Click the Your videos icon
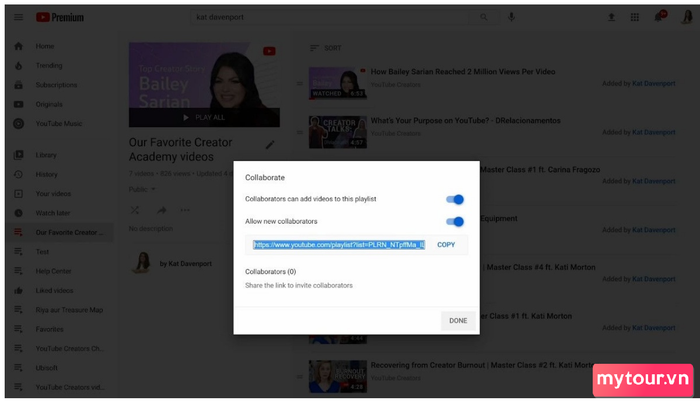This screenshot has height=405, width=700. pyautogui.click(x=18, y=194)
